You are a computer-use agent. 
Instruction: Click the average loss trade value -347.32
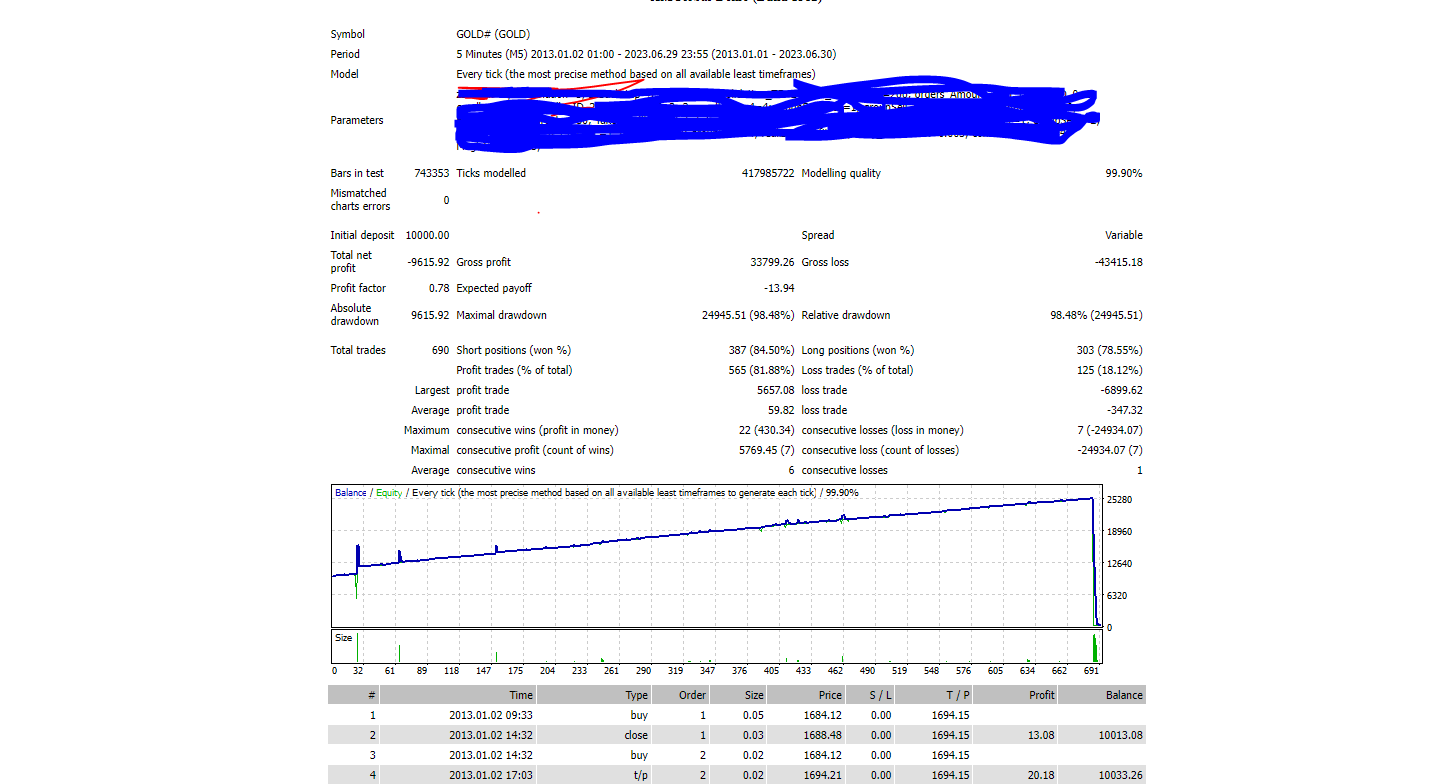coord(1125,410)
